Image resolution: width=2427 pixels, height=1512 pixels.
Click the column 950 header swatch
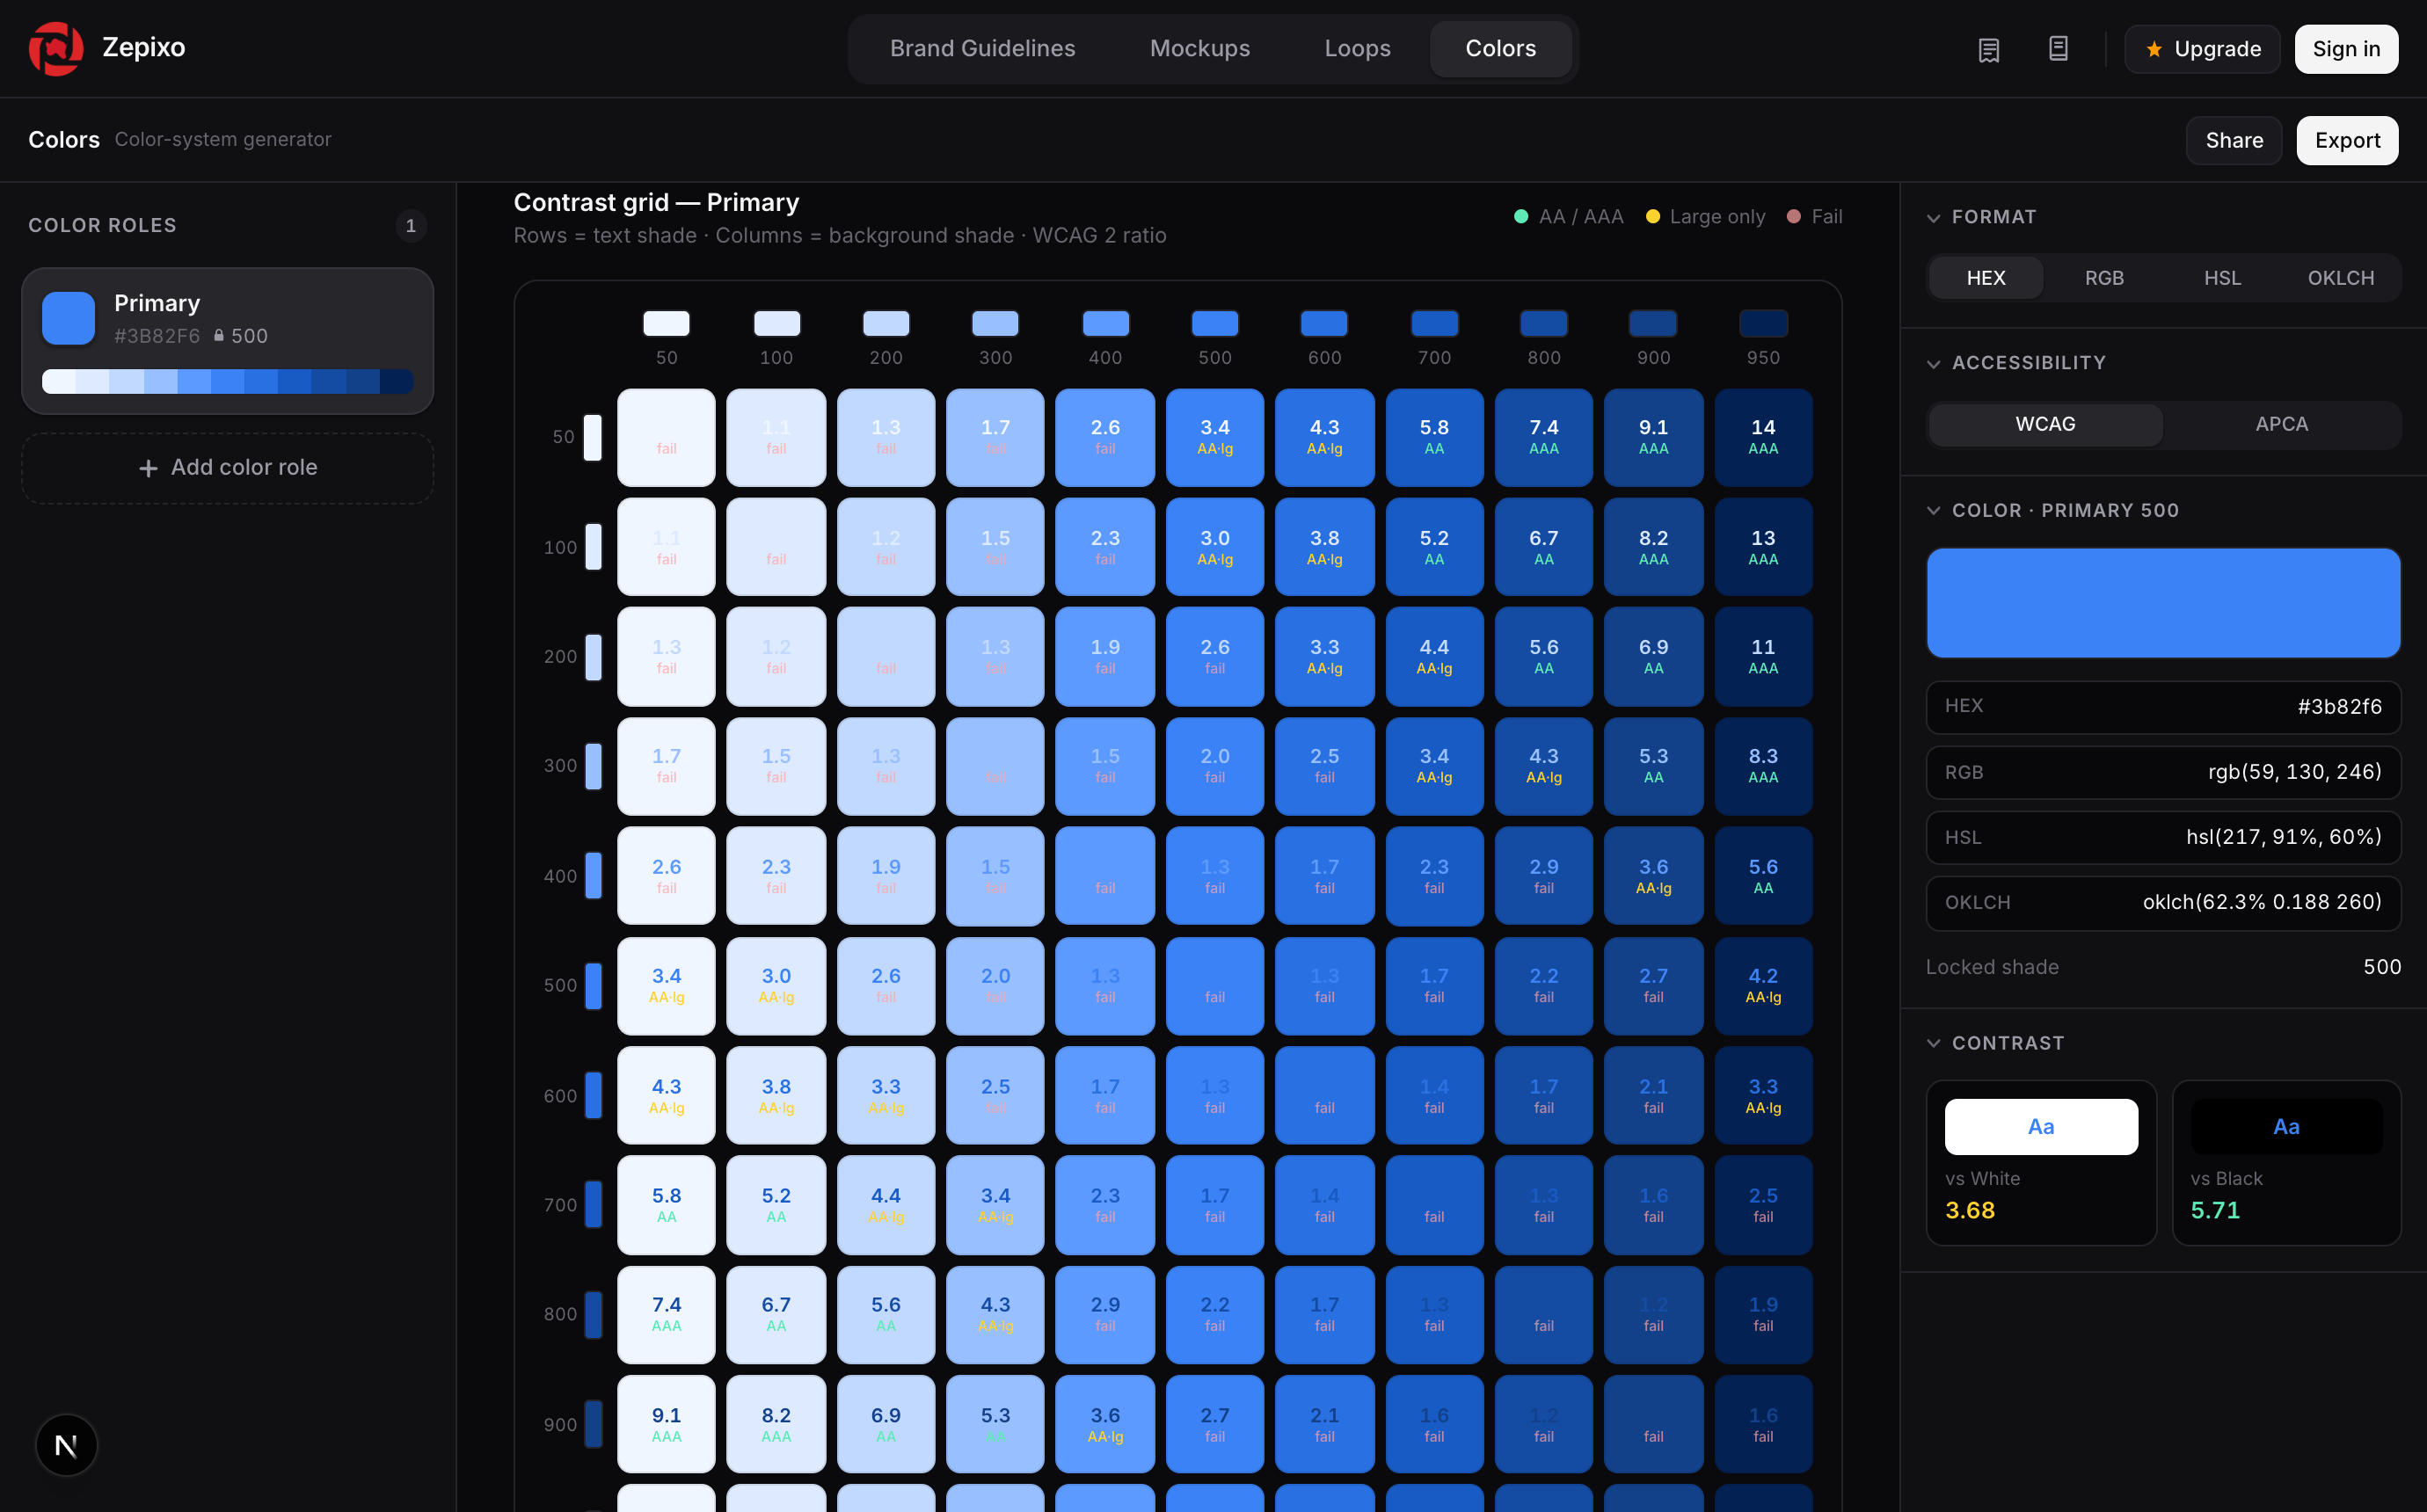coord(1763,323)
